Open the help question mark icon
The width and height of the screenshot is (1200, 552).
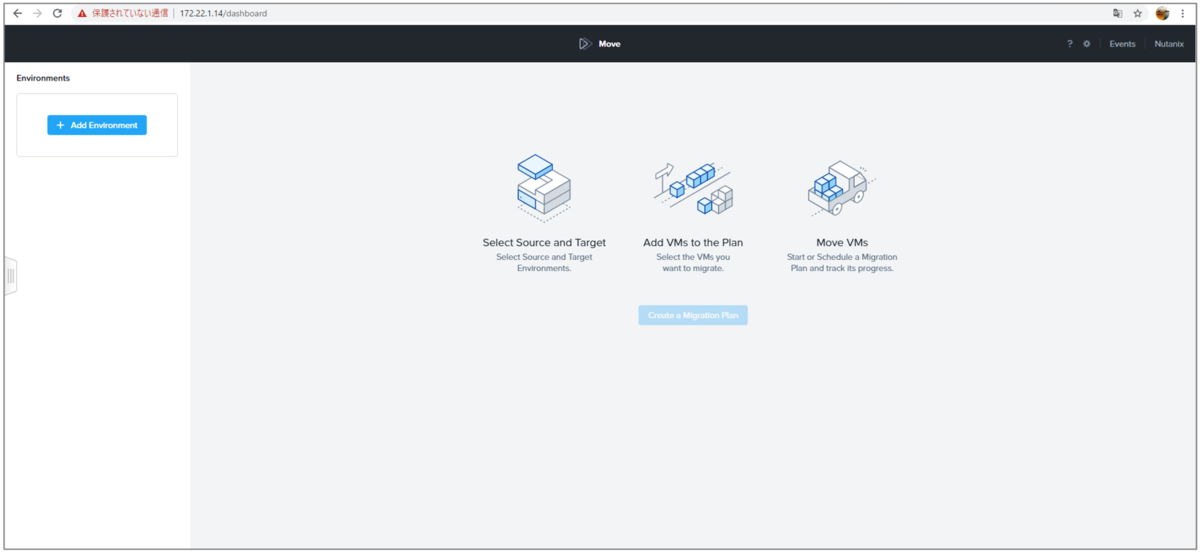1069,44
